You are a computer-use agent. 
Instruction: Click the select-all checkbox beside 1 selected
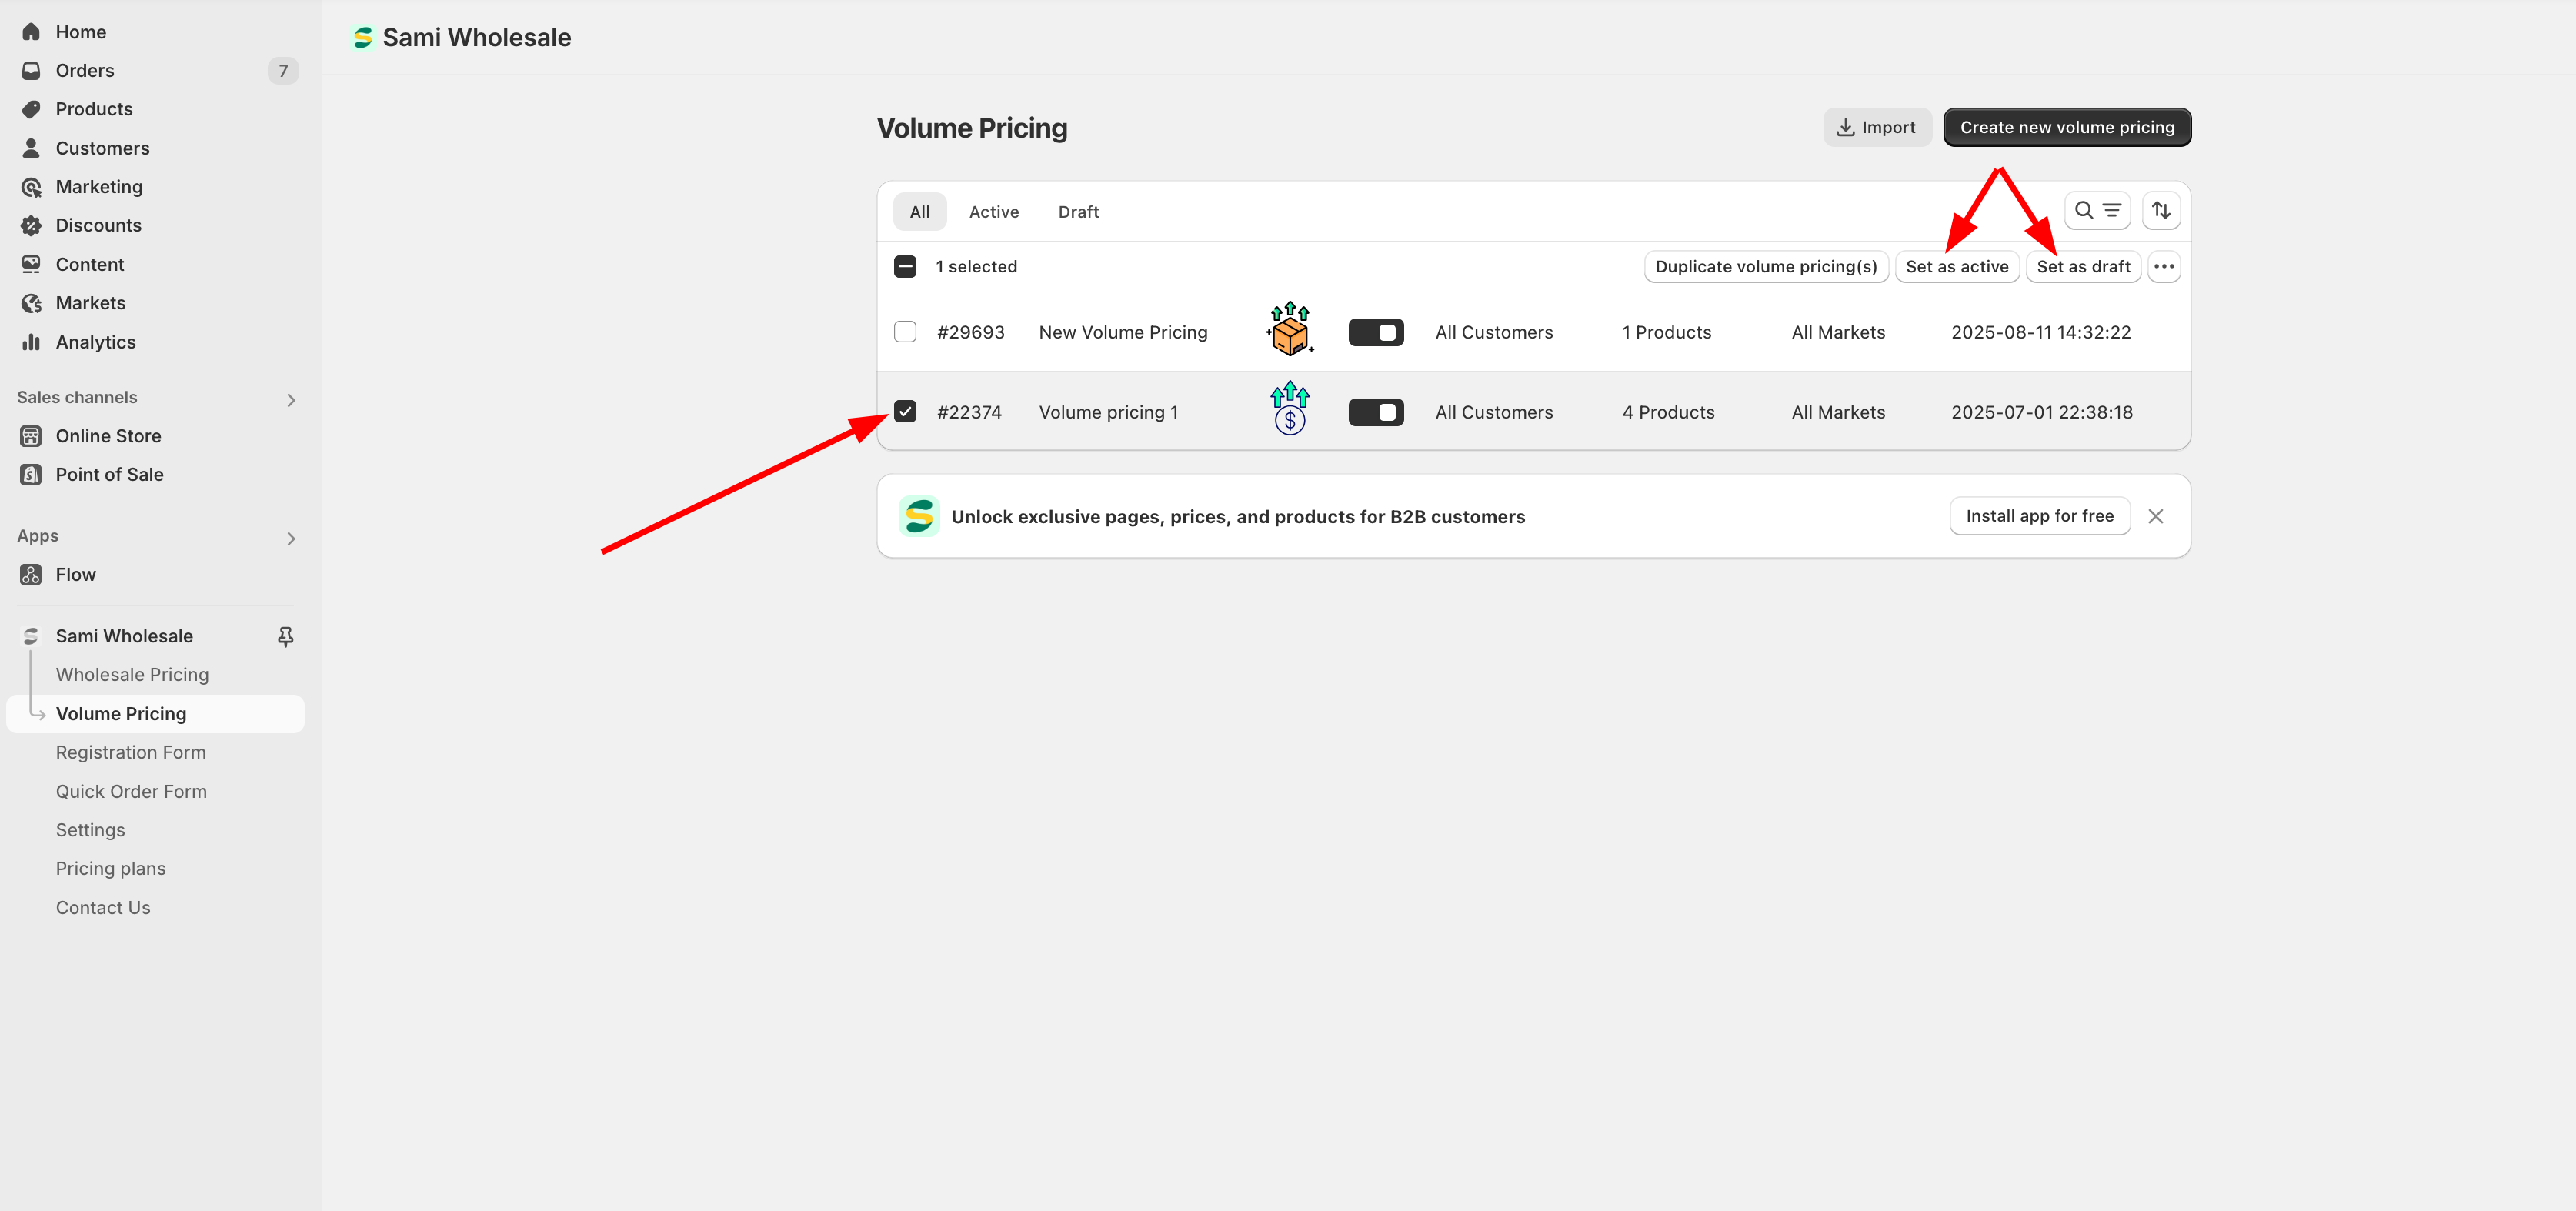(x=905, y=266)
